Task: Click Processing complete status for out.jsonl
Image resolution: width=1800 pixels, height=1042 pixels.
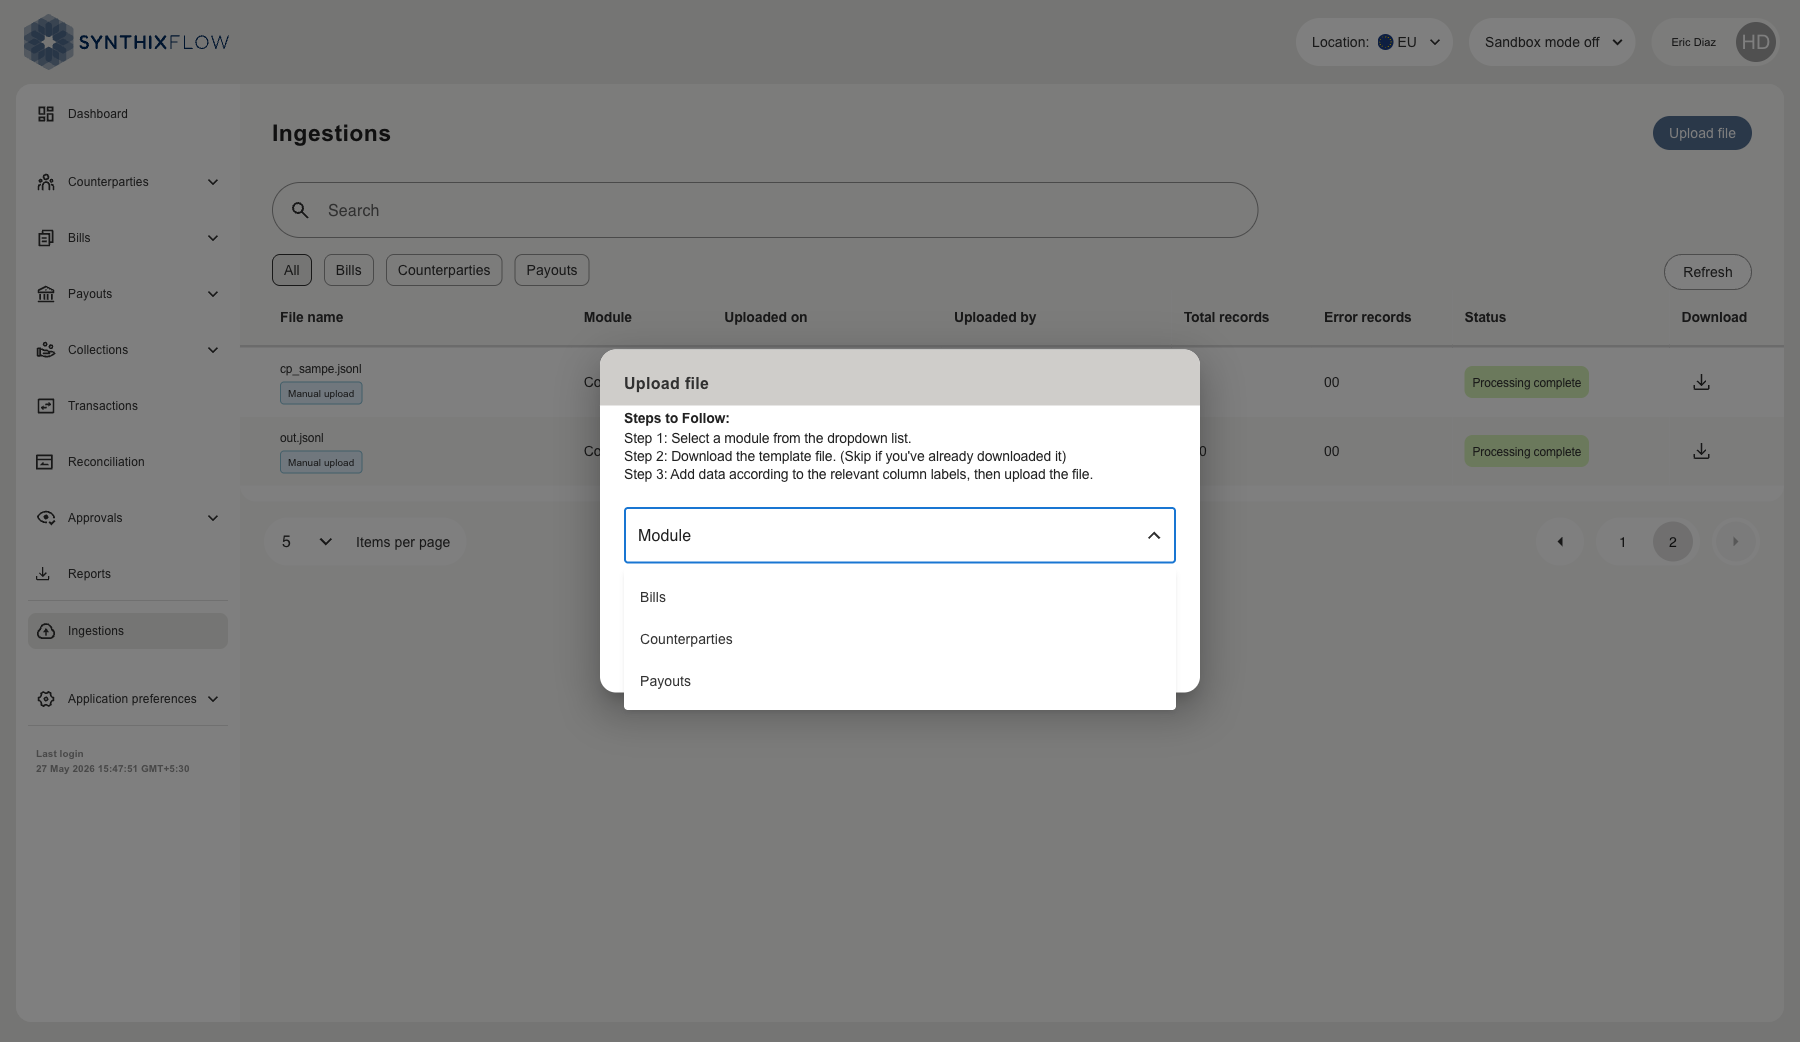Action: (x=1526, y=451)
